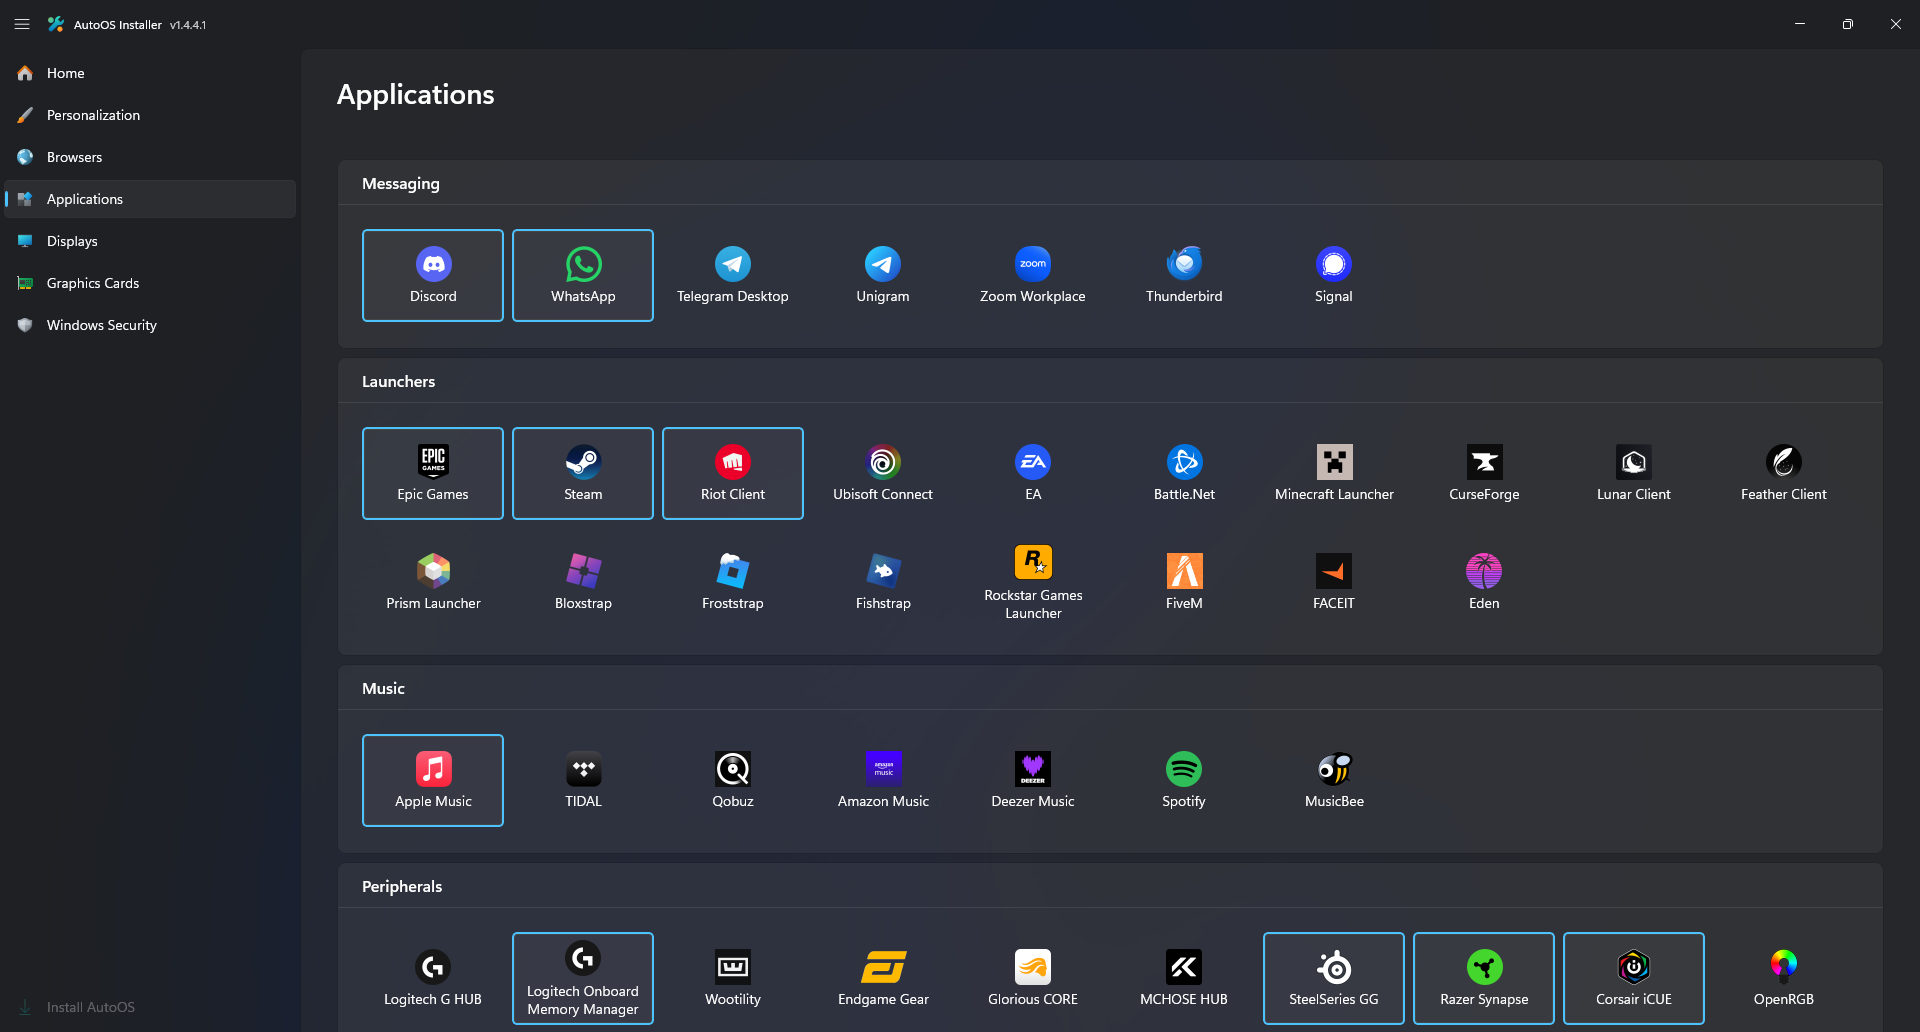This screenshot has height=1032, width=1920.
Task: Select Glorious CORE tile
Action: tap(1033, 978)
